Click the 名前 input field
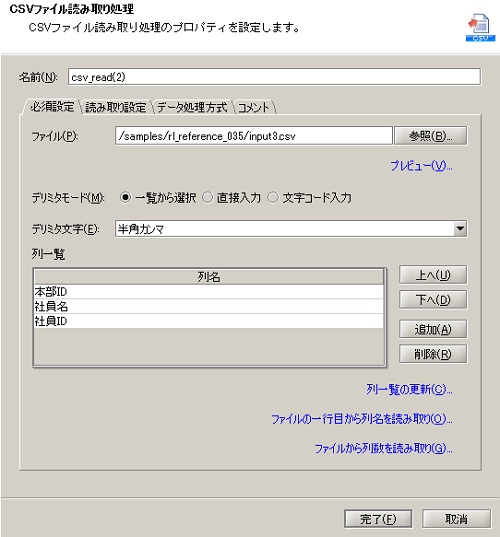The height and width of the screenshot is (537, 500). 274,77
